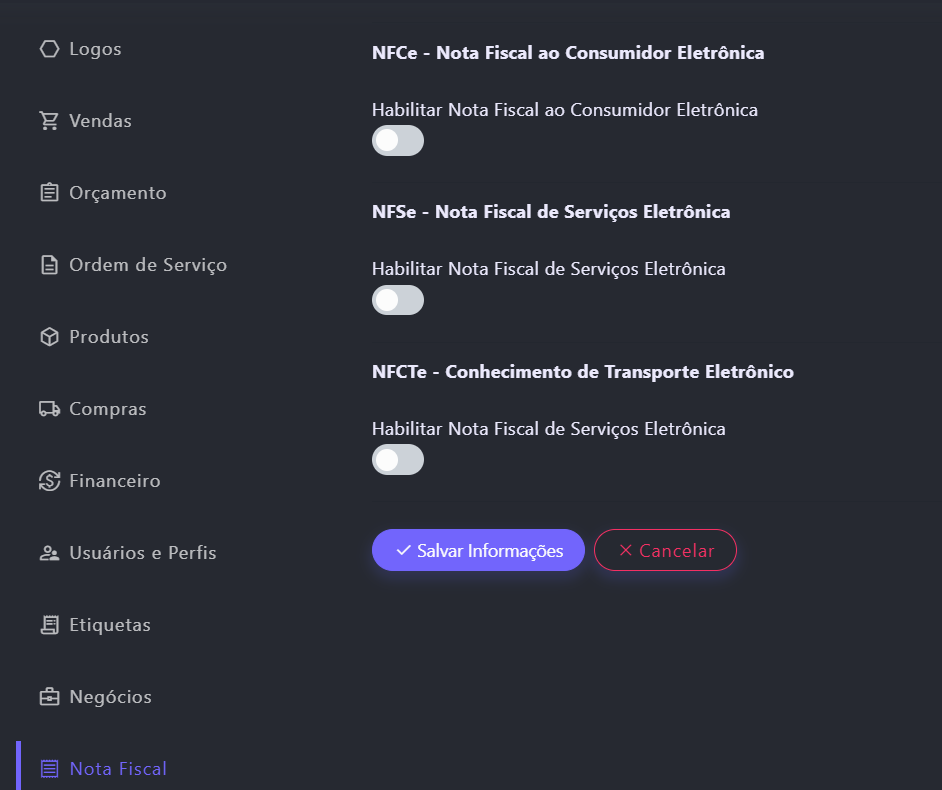Click the clipboard Orçamento icon
The image size is (942, 790).
[49, 193]
